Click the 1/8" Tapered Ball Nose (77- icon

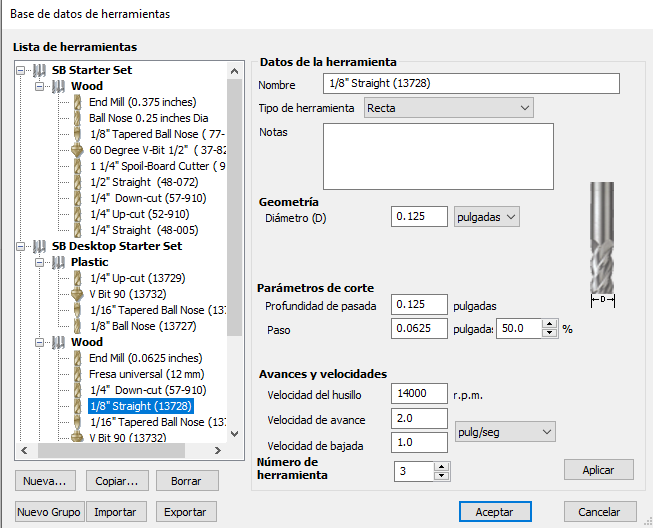(77, 134)
